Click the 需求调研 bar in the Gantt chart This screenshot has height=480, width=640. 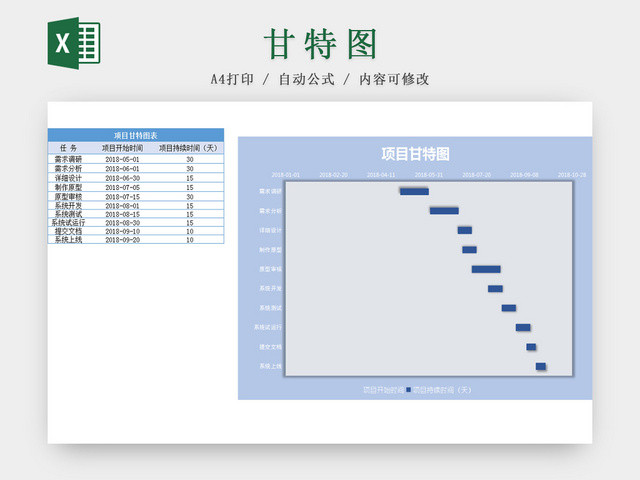(414, 191)
